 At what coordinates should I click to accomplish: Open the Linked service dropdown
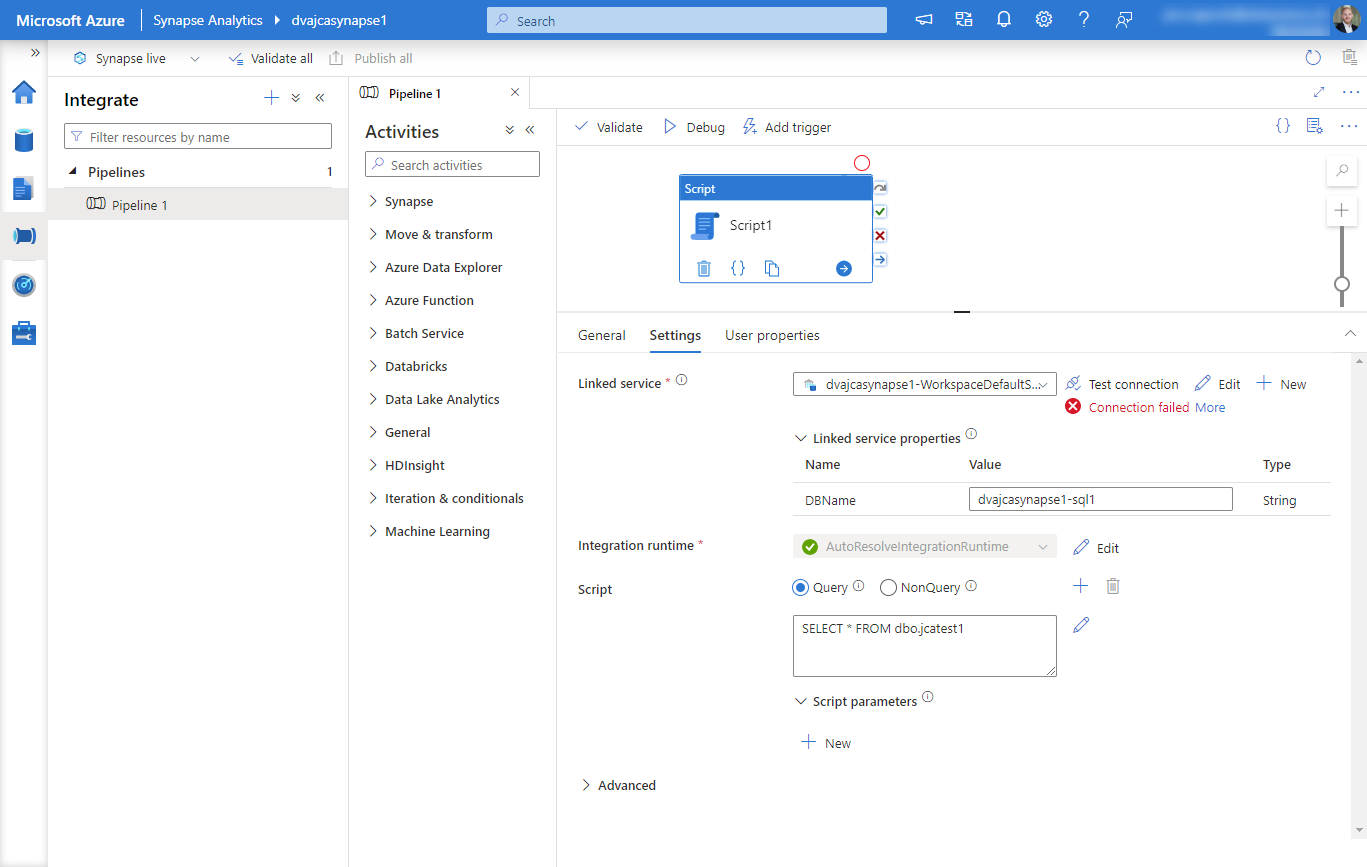[925, 384]
